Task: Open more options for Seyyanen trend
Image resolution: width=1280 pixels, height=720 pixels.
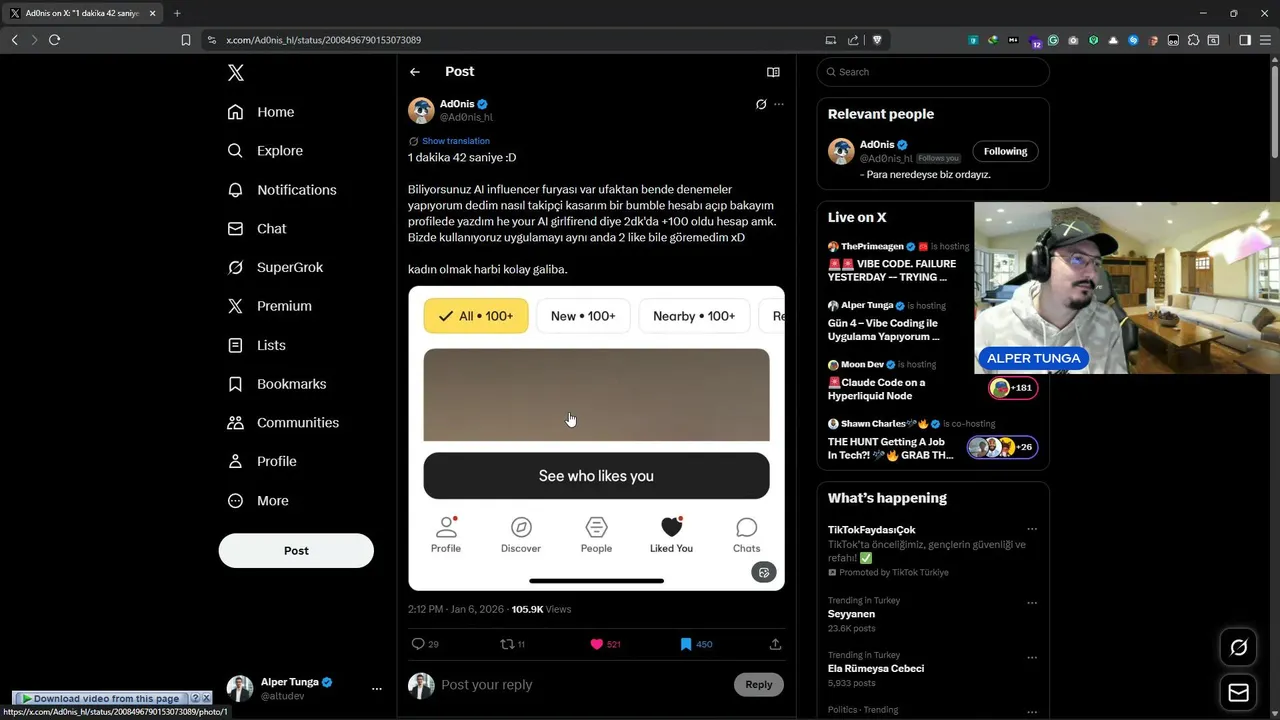Action: 1032,603
